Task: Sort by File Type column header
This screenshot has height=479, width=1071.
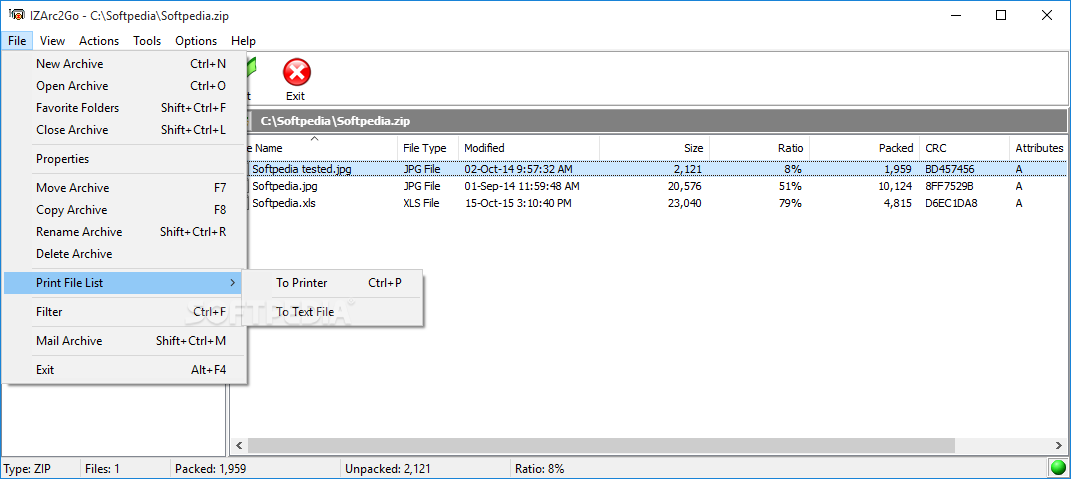Action: coord(428,148)
